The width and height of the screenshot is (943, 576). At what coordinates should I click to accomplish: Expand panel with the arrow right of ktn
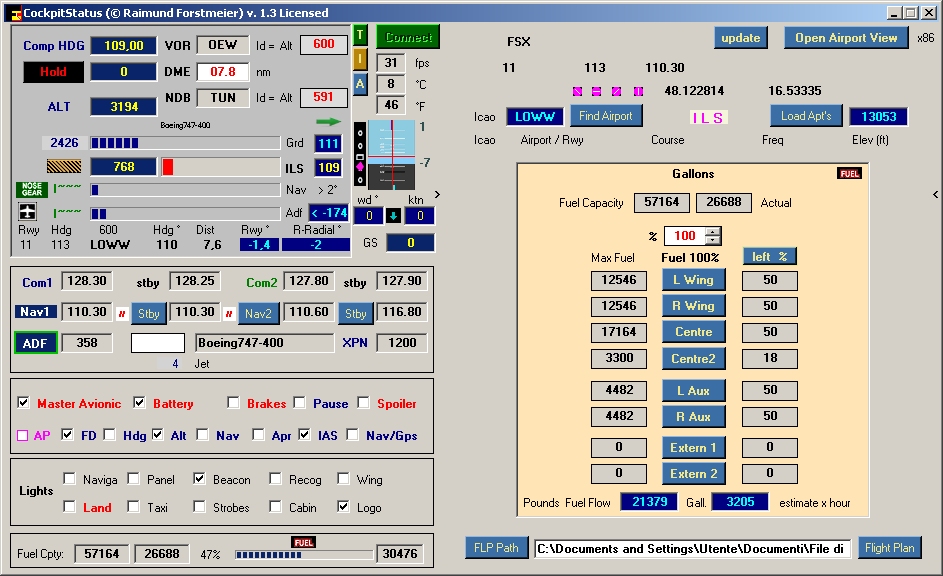pyautogui.click(x=437, y=194)
